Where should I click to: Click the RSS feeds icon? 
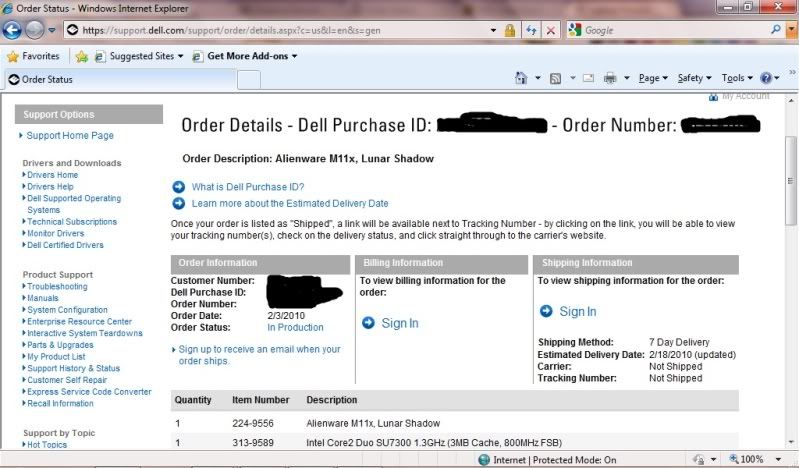coord(555,78)
